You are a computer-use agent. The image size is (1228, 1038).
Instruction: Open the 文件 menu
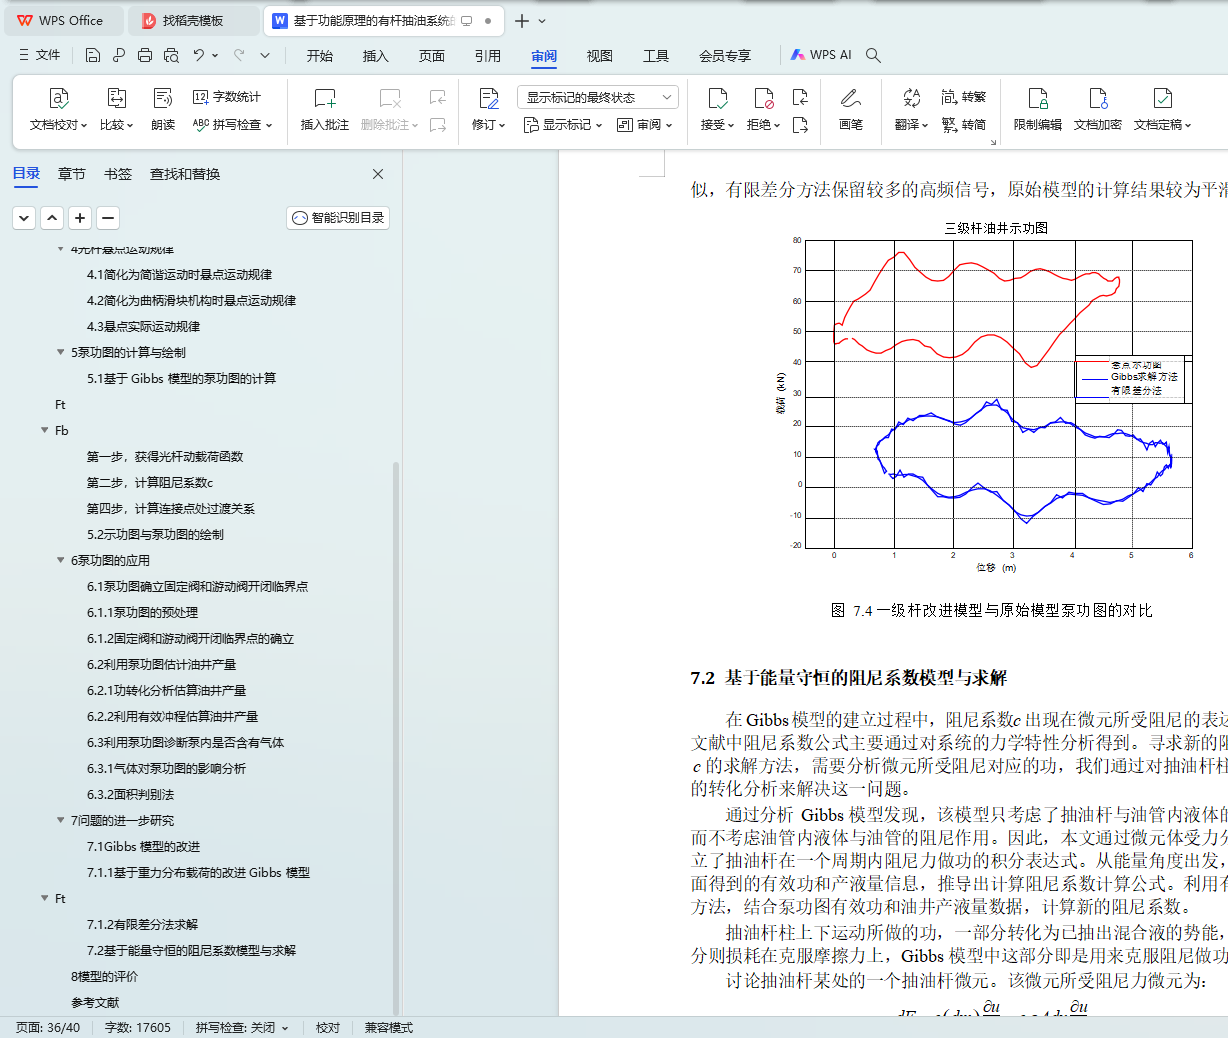(x=39, y=55)
